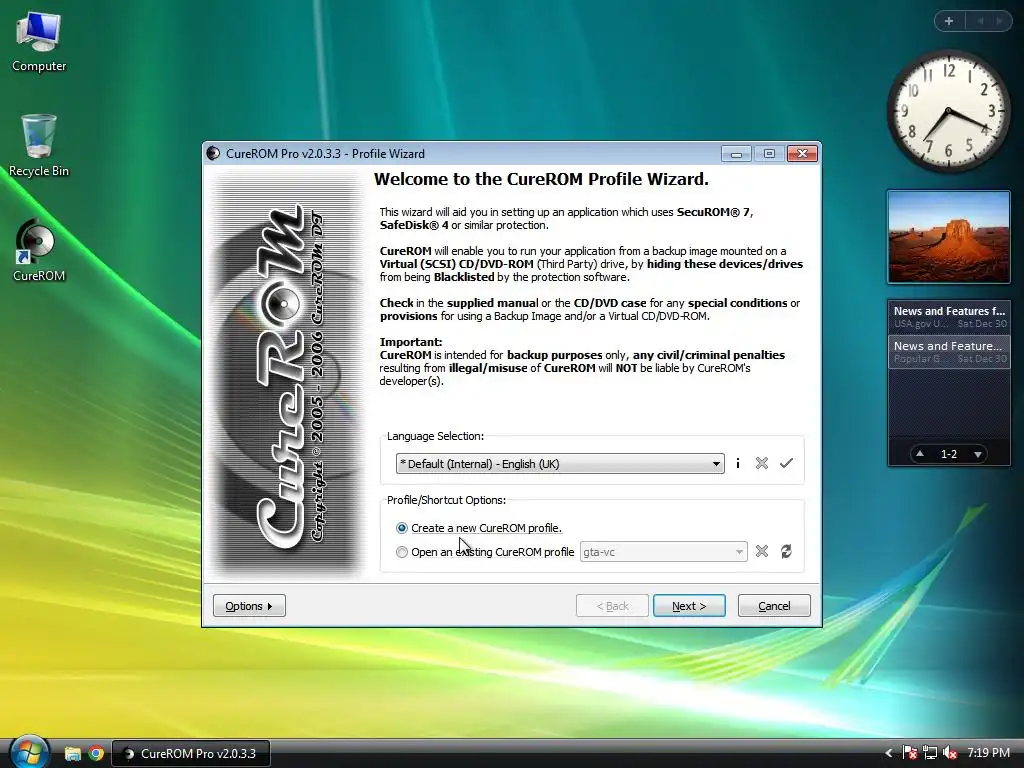This screenshot has height=768, width=1024.
Task: Minimize the CureROM Profile Wizard window
Action: [736, 153]
